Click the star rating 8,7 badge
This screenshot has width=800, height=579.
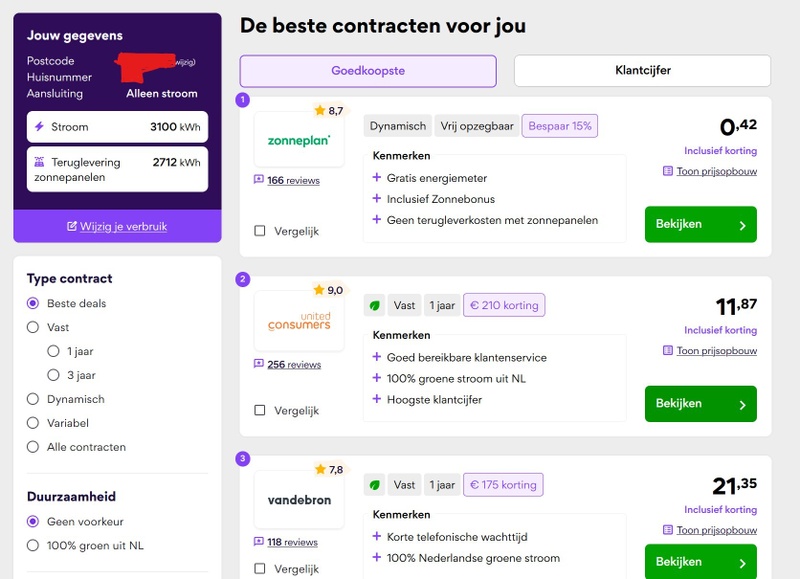click(328, 111)
